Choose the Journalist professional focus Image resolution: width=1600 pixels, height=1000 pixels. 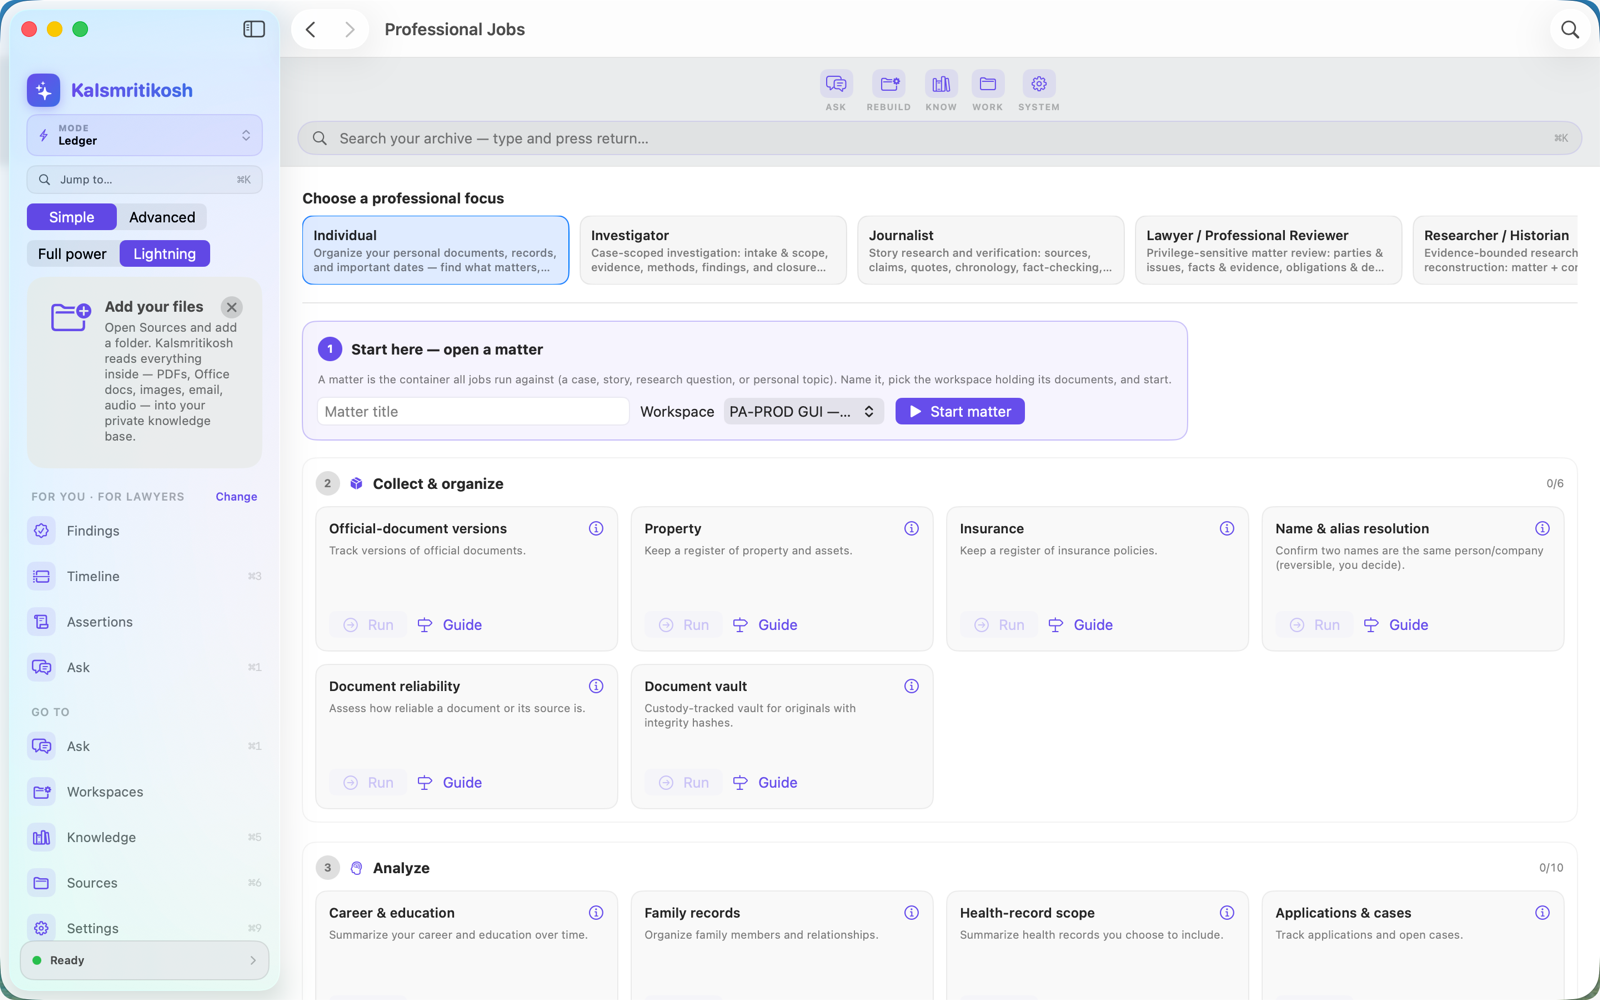[991, 250]
